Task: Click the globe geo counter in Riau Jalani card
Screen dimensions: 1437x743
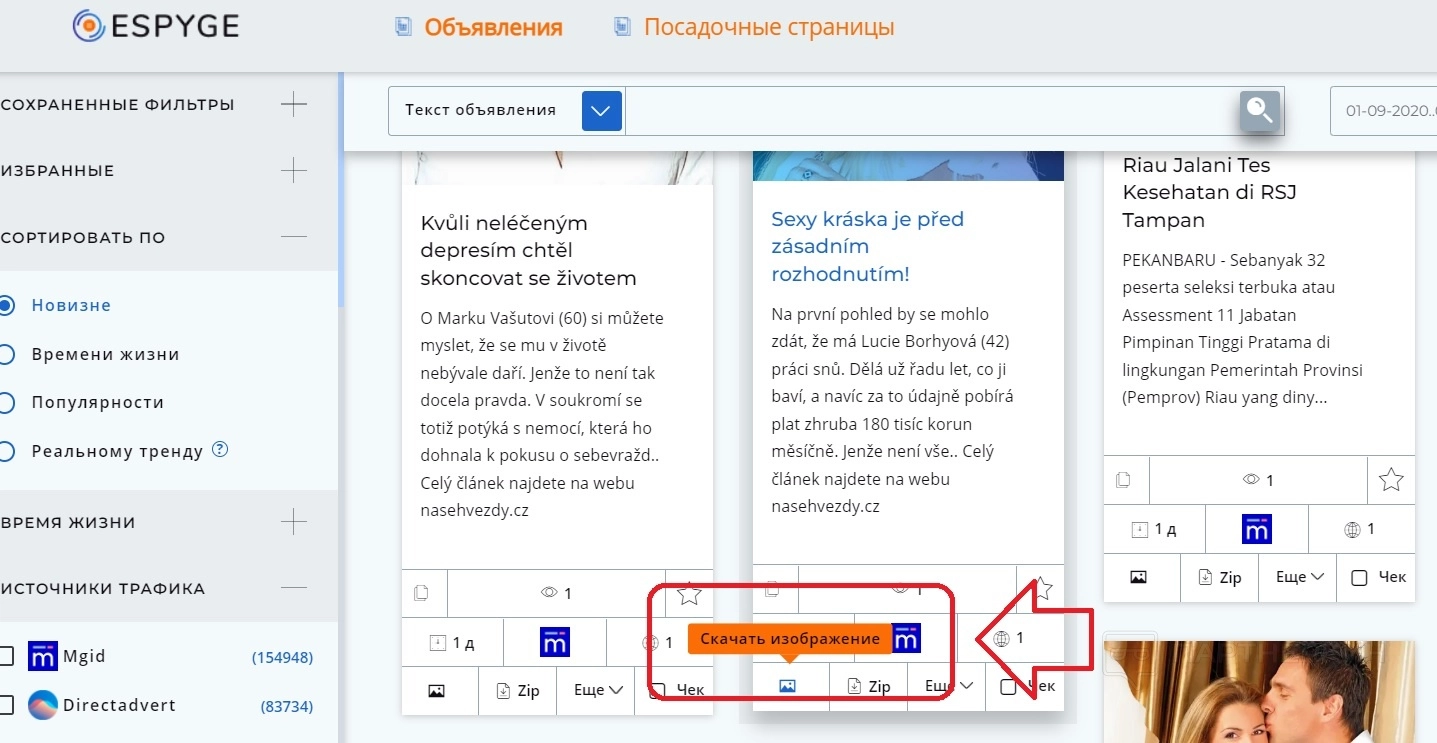Action: click(x=1359, y=529)
